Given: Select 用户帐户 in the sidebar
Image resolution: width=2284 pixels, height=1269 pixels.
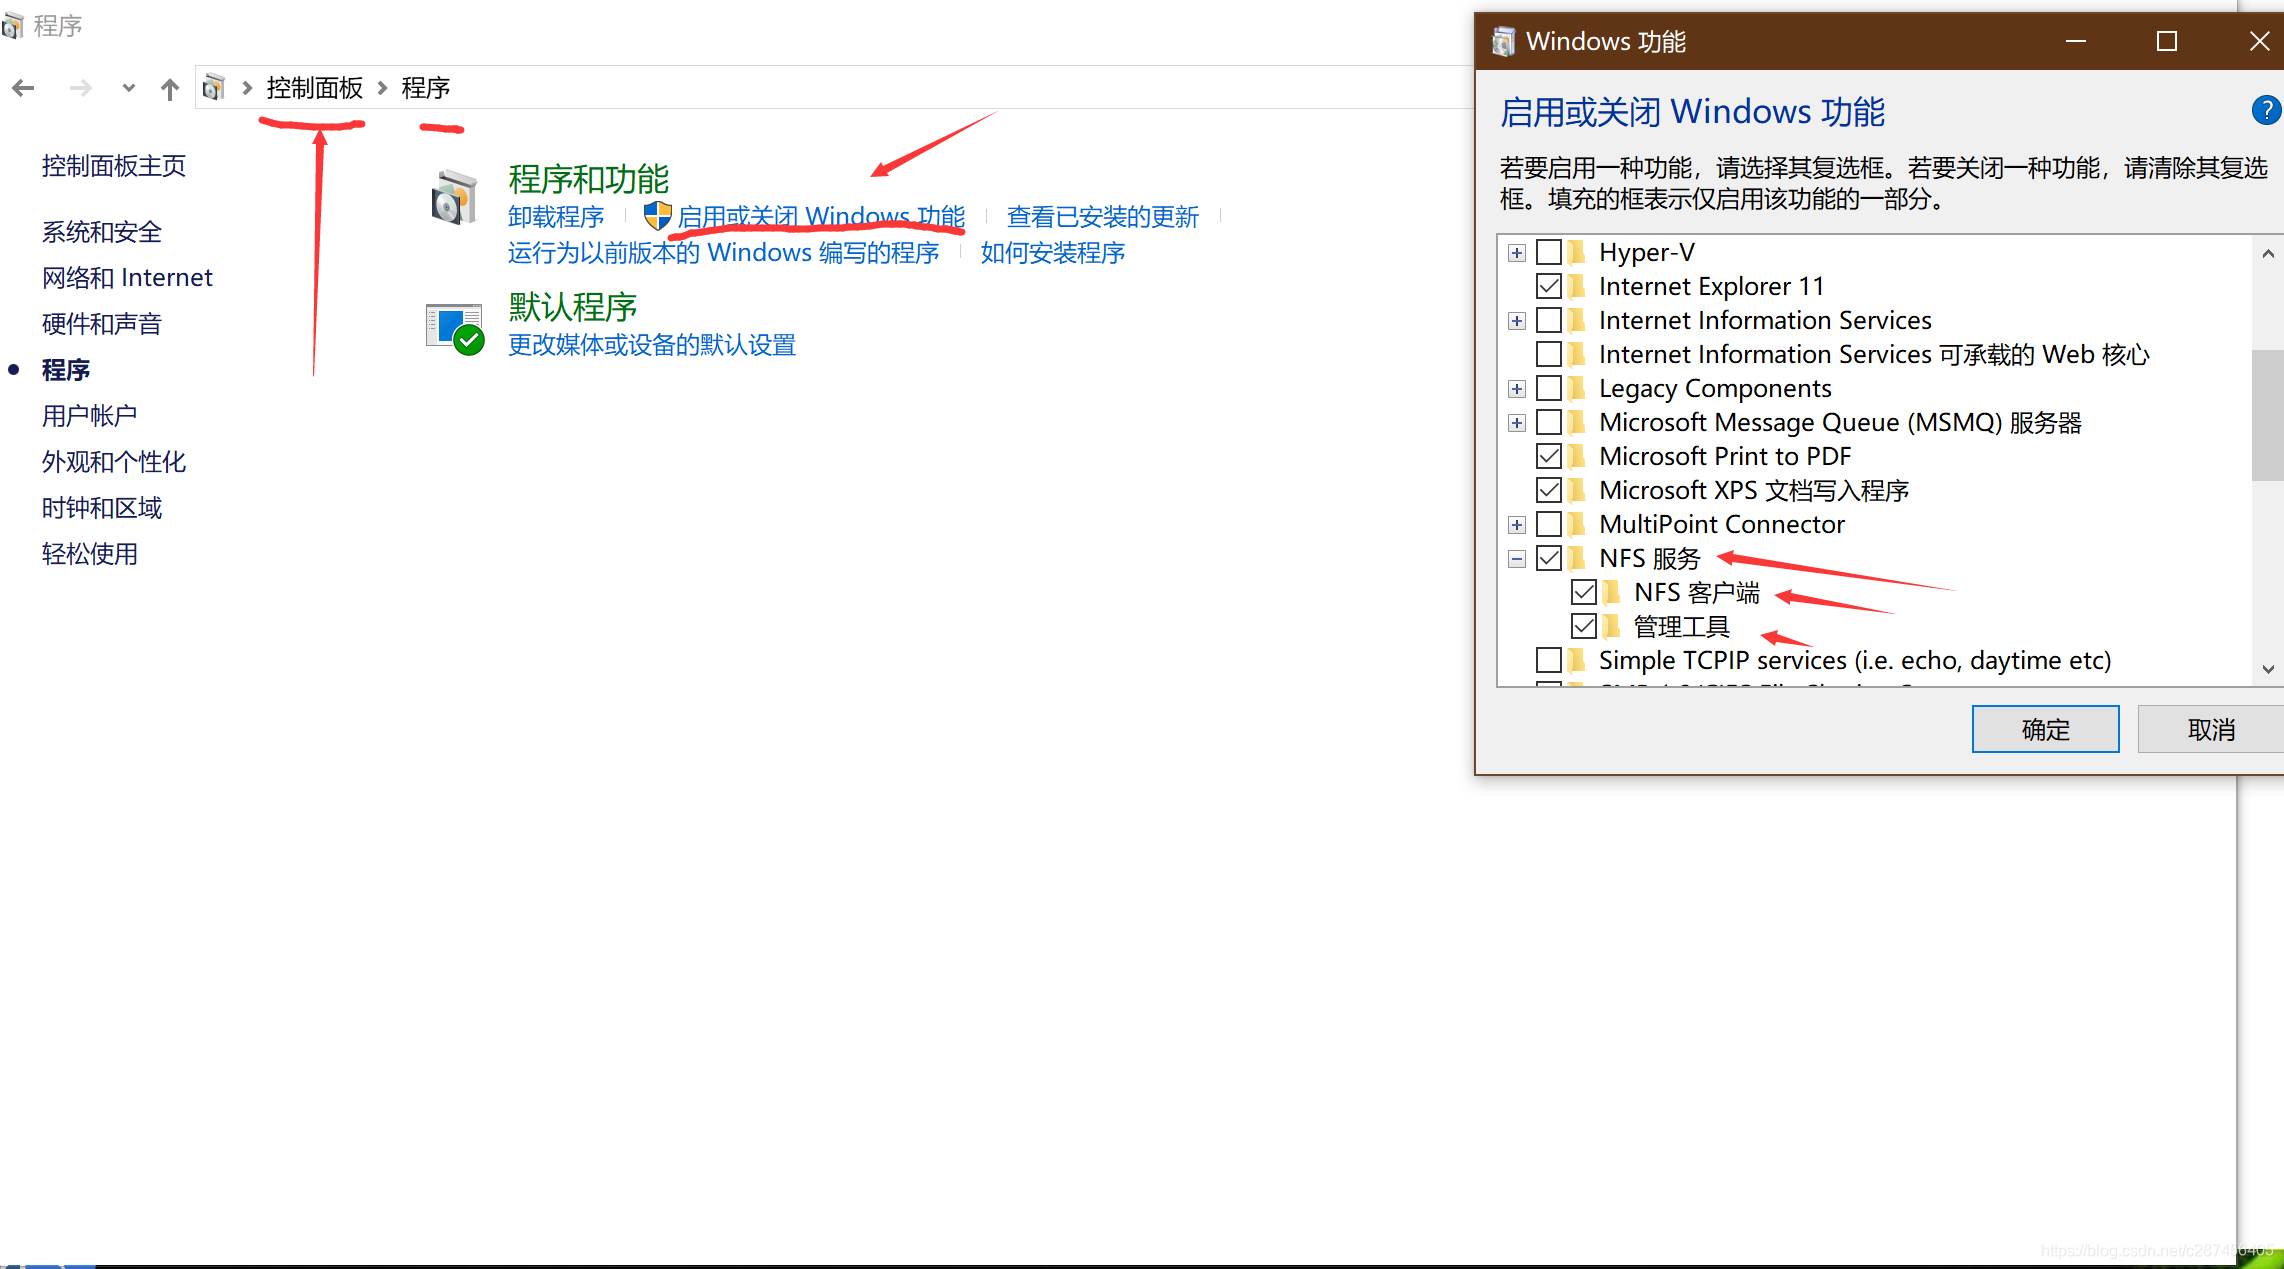Looking at the screenshot, I should point(90,415).
